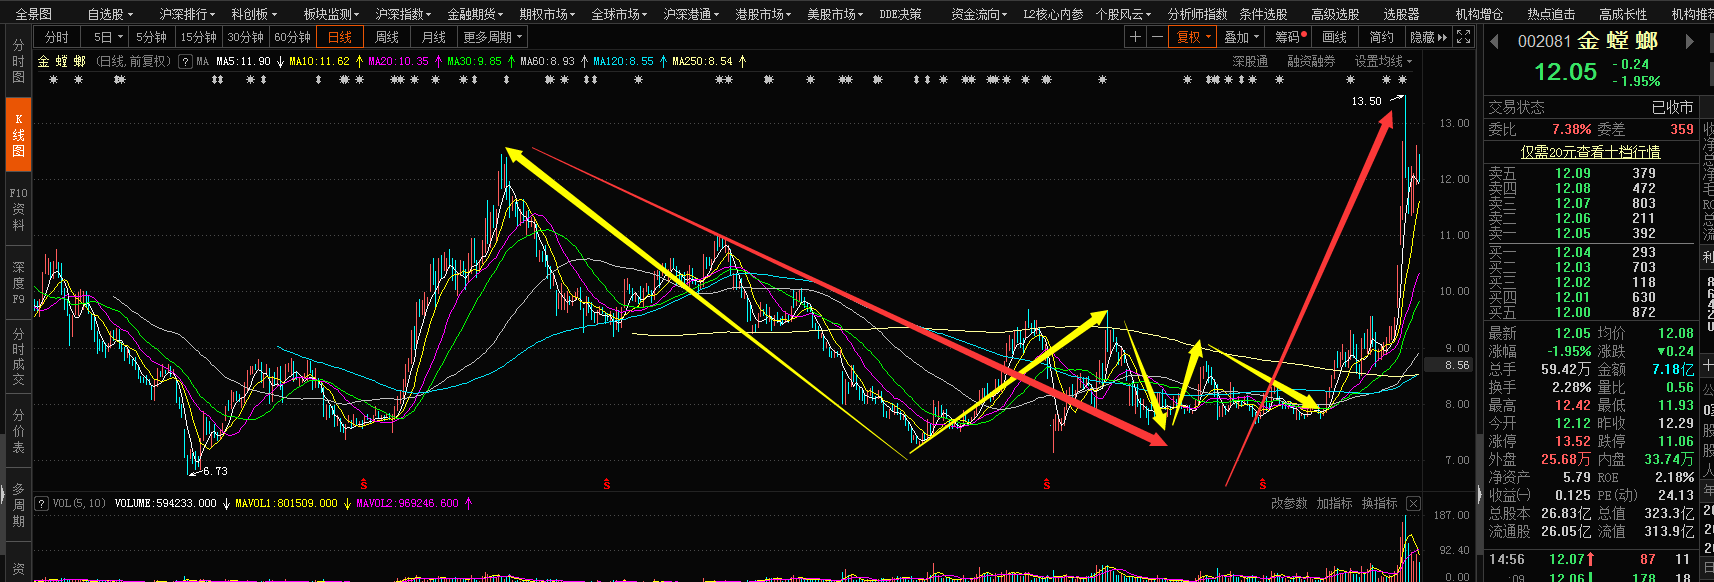Image resolution: width=1714 pixels, height=582 pixels.
Task: Open 5日 period dropdown
Action: click(x=106, y=37)
